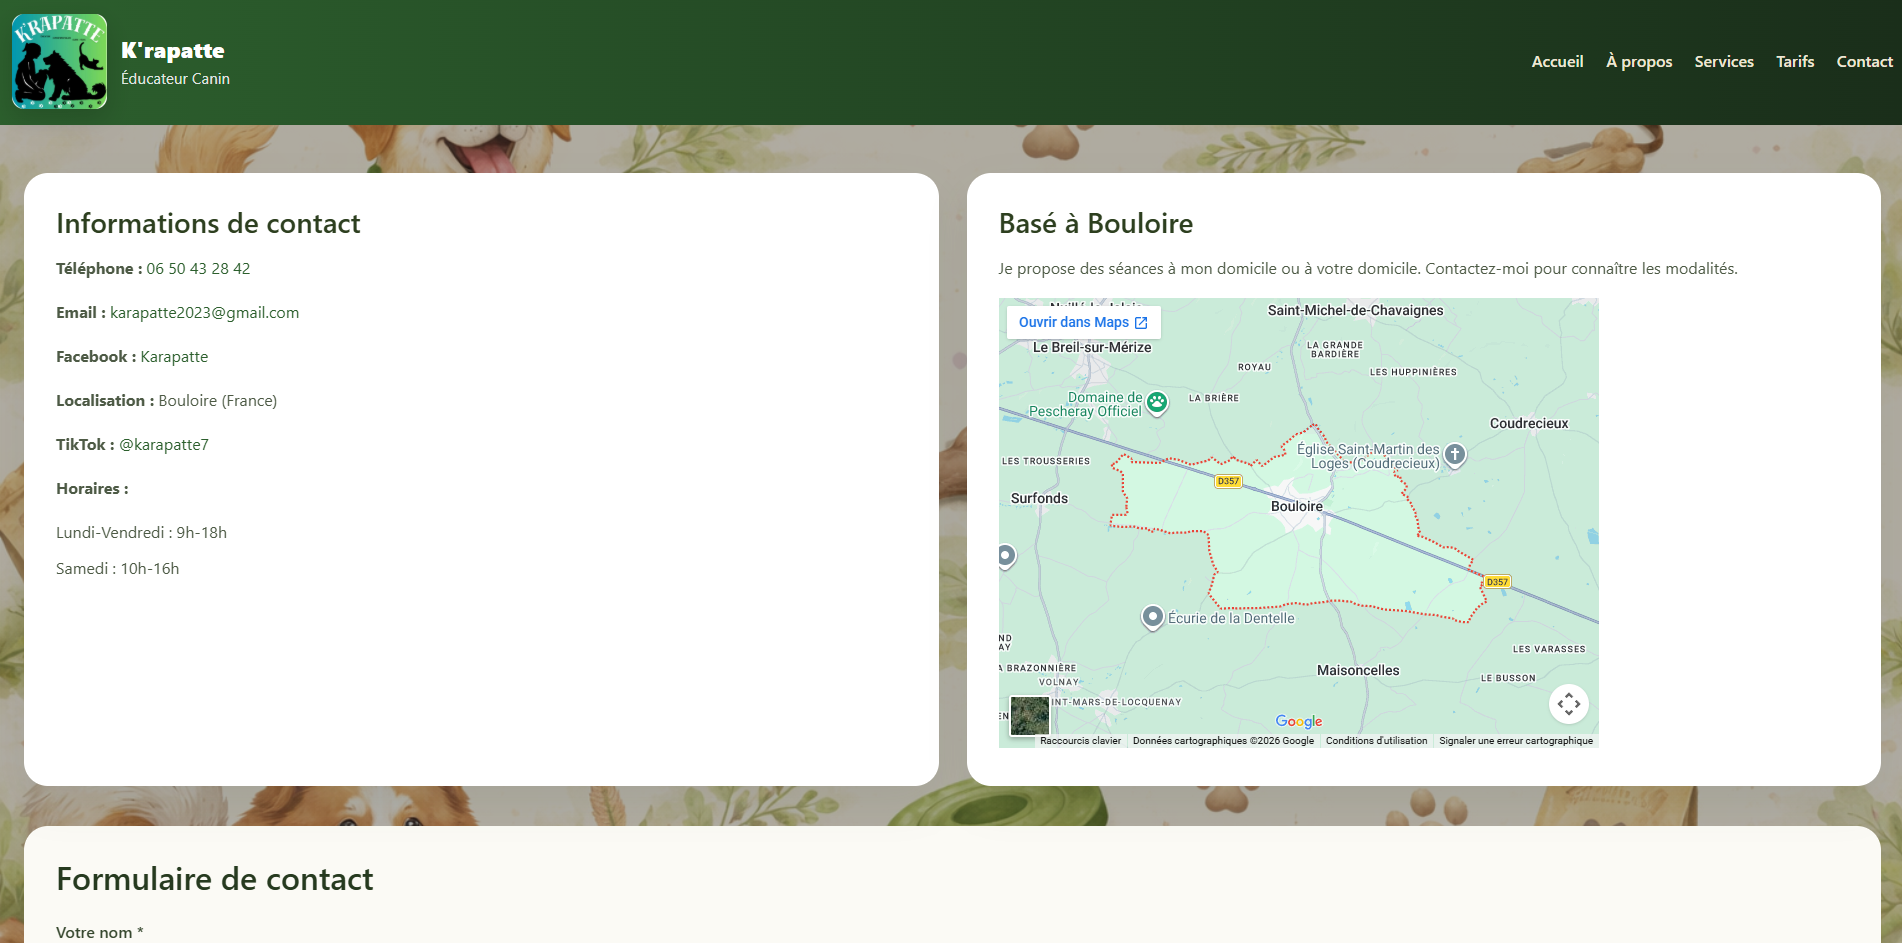This screenshot has height=943, width=1902.
Task: Navigate to Services
Action: point(1723,62)
